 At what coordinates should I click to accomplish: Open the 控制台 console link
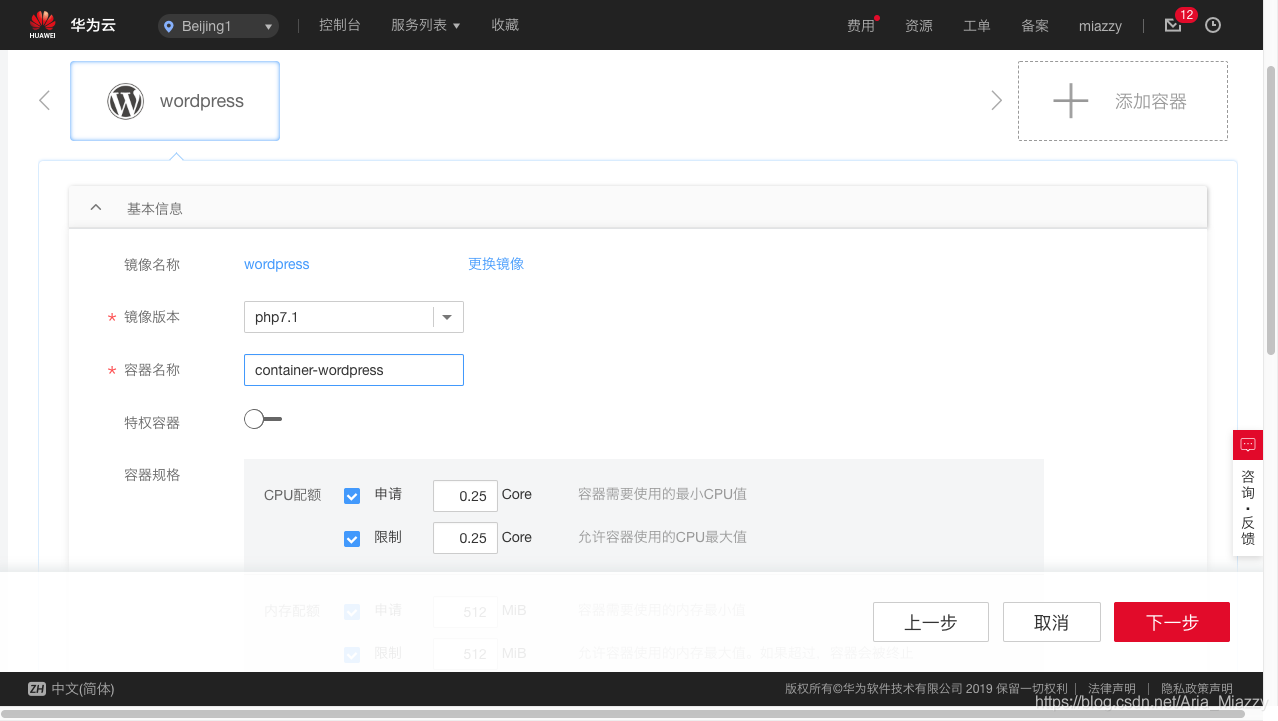(x=340, y=25)
